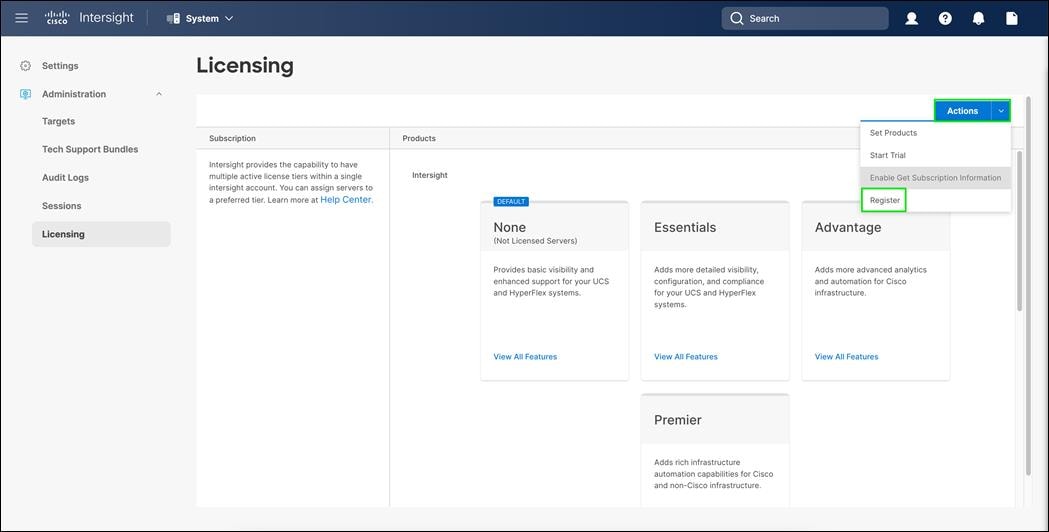
Task: Select the None license tier card
Action: pyautogui.click(x=555, y=290)
